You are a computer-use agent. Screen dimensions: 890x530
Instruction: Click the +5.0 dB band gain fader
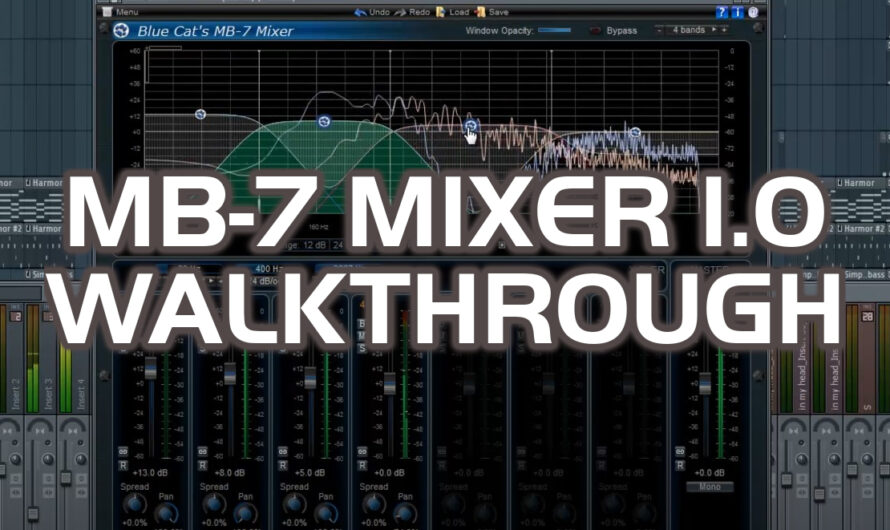click(x=310, y=377)
